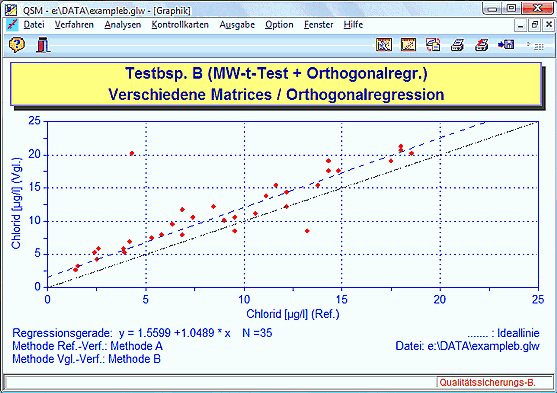Viewport: 557px width, 393px height.
Task: Click 'Methode Ref.-Verf.: Methode A' text
Action: pyautogui.click(x=87, y=346)
